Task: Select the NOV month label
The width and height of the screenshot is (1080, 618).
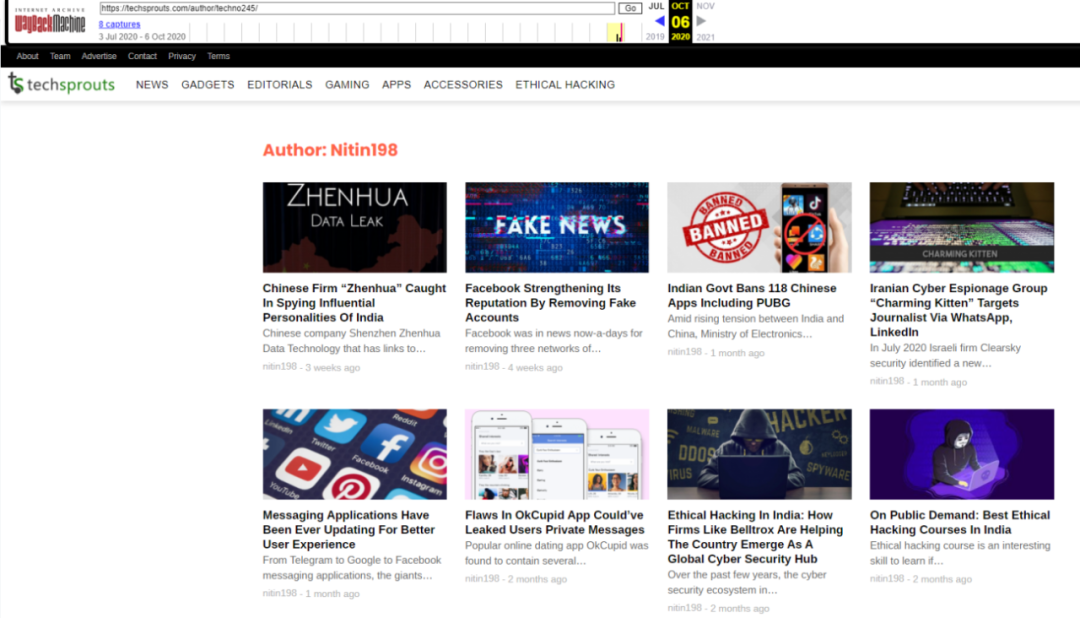Action: [x=705, y=6]
